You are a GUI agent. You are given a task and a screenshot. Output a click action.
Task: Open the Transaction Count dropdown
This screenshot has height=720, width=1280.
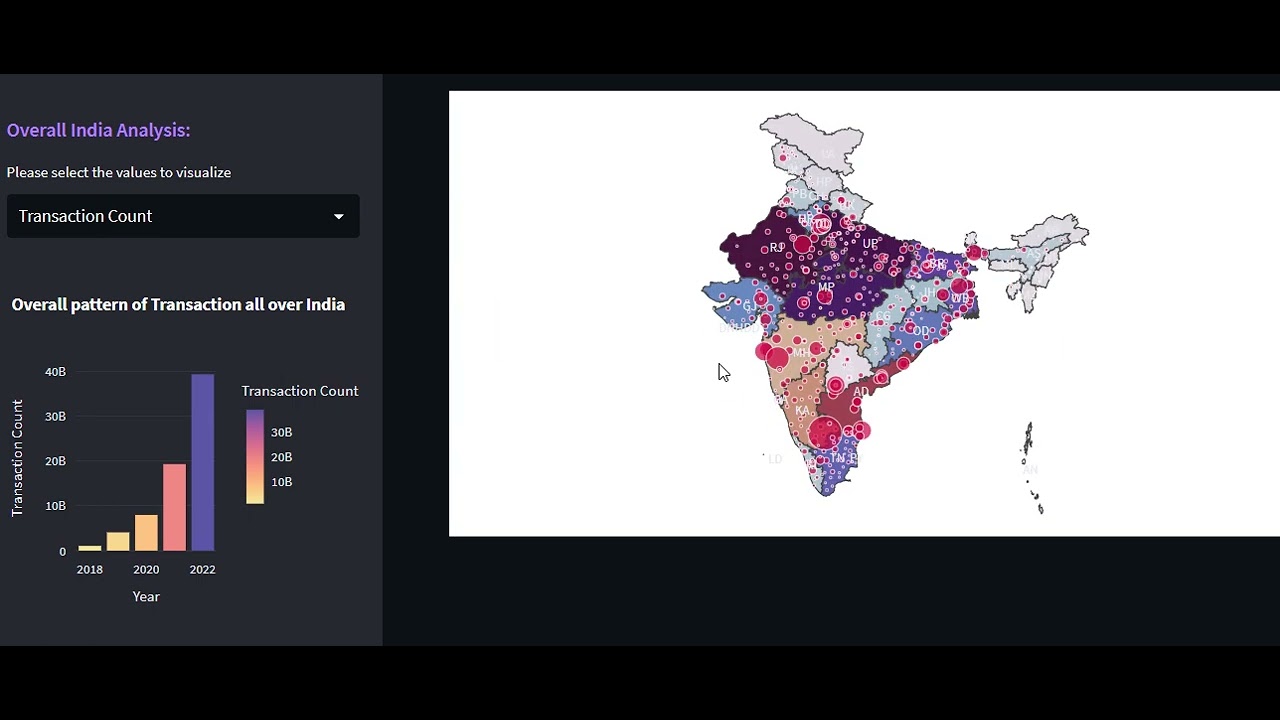coord(183,216)
